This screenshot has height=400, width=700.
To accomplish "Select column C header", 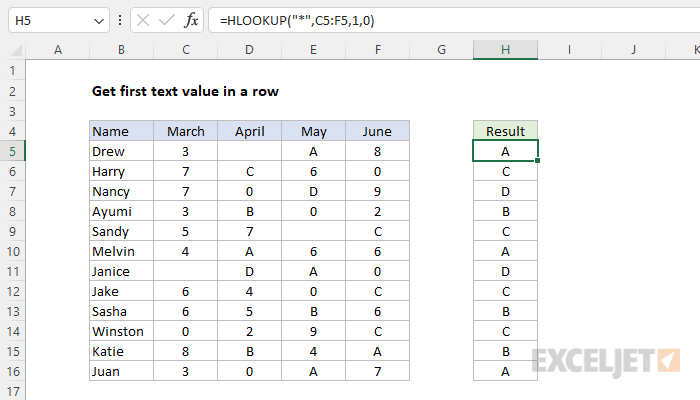I will (x=186, y=50).
